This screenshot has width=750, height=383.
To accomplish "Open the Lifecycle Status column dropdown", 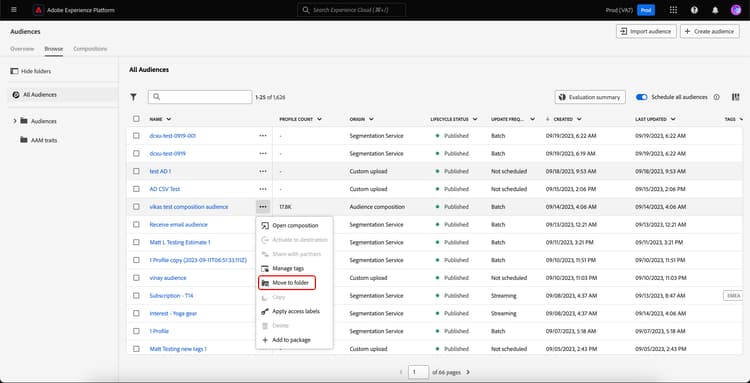I will (x=474, y=119).
